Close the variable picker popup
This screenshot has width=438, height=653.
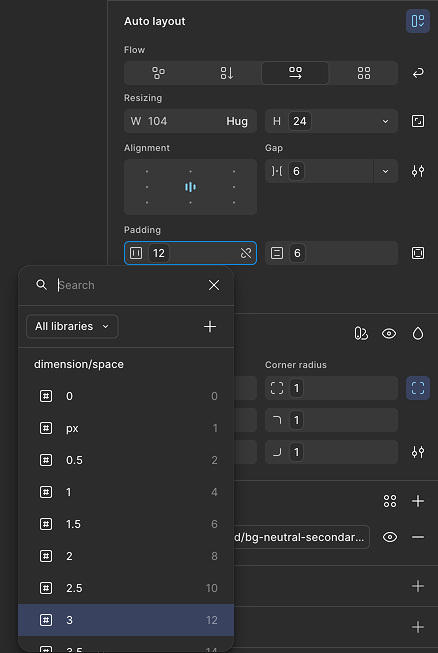pos(214,285)
